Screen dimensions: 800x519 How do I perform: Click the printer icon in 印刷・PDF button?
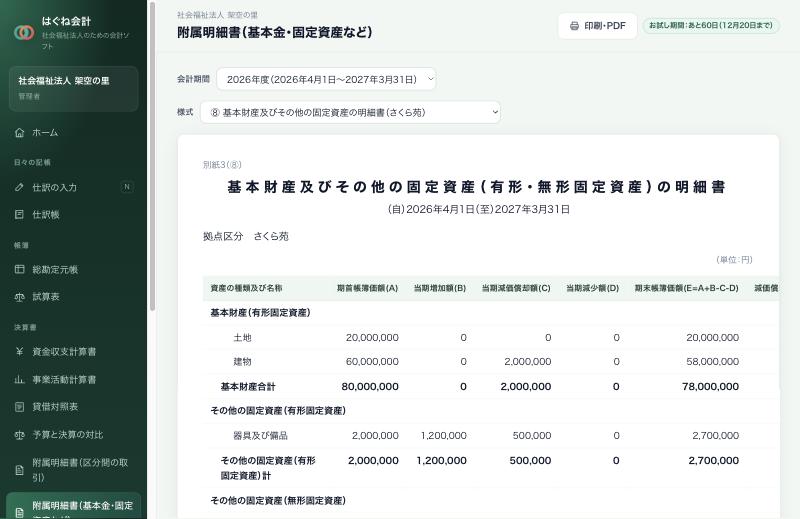(x=574, y=26)
